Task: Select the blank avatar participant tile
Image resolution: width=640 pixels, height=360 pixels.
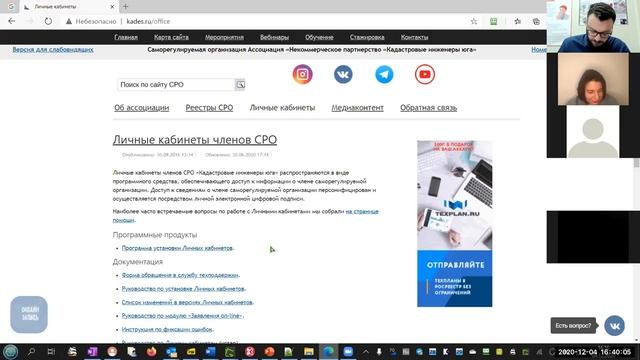Action: coord(593,131)
